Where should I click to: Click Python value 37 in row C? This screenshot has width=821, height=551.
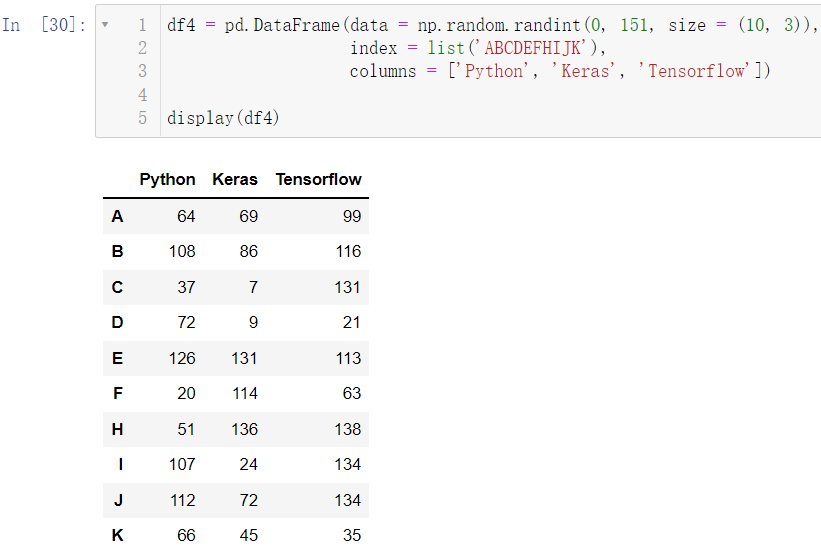tap(186, 287)
